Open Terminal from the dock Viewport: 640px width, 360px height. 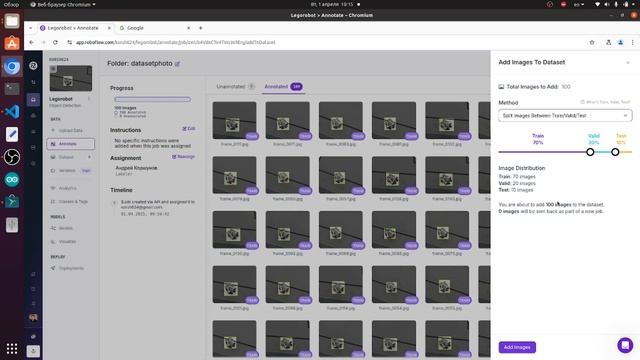click(12, 89)
